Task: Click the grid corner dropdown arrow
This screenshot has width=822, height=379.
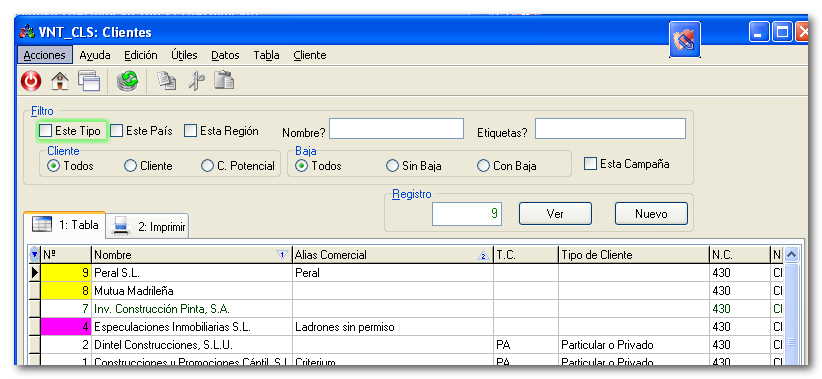Action: [35, 255]
